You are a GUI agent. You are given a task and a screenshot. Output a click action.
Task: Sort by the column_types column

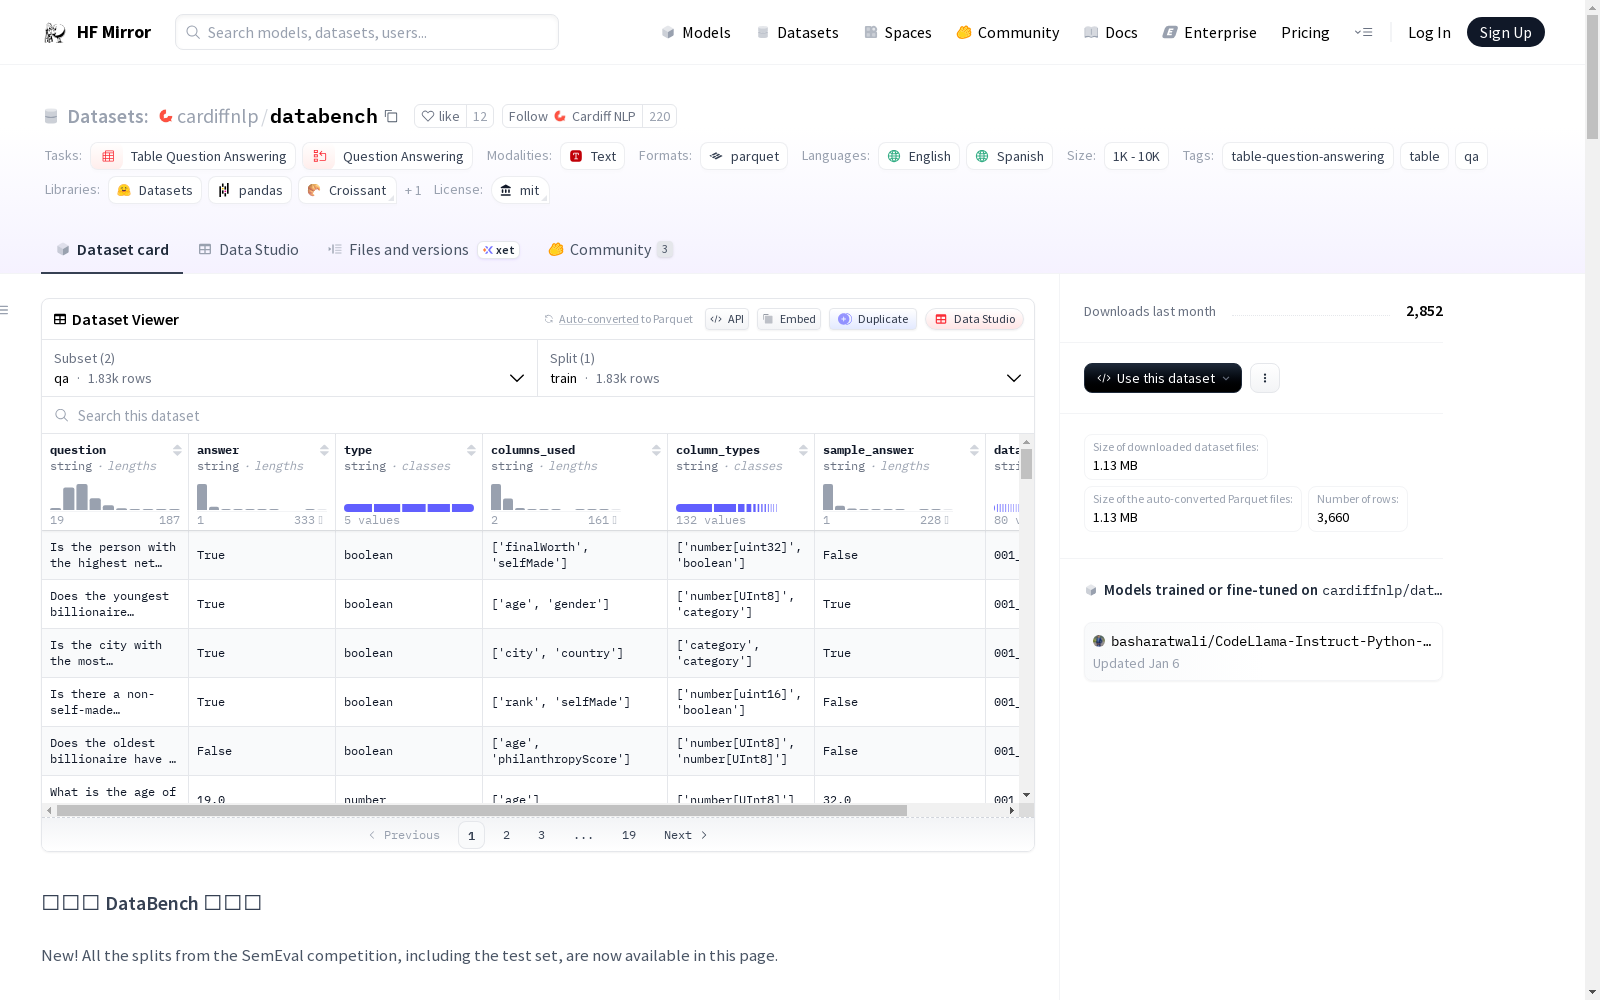(x=803, y=450)
